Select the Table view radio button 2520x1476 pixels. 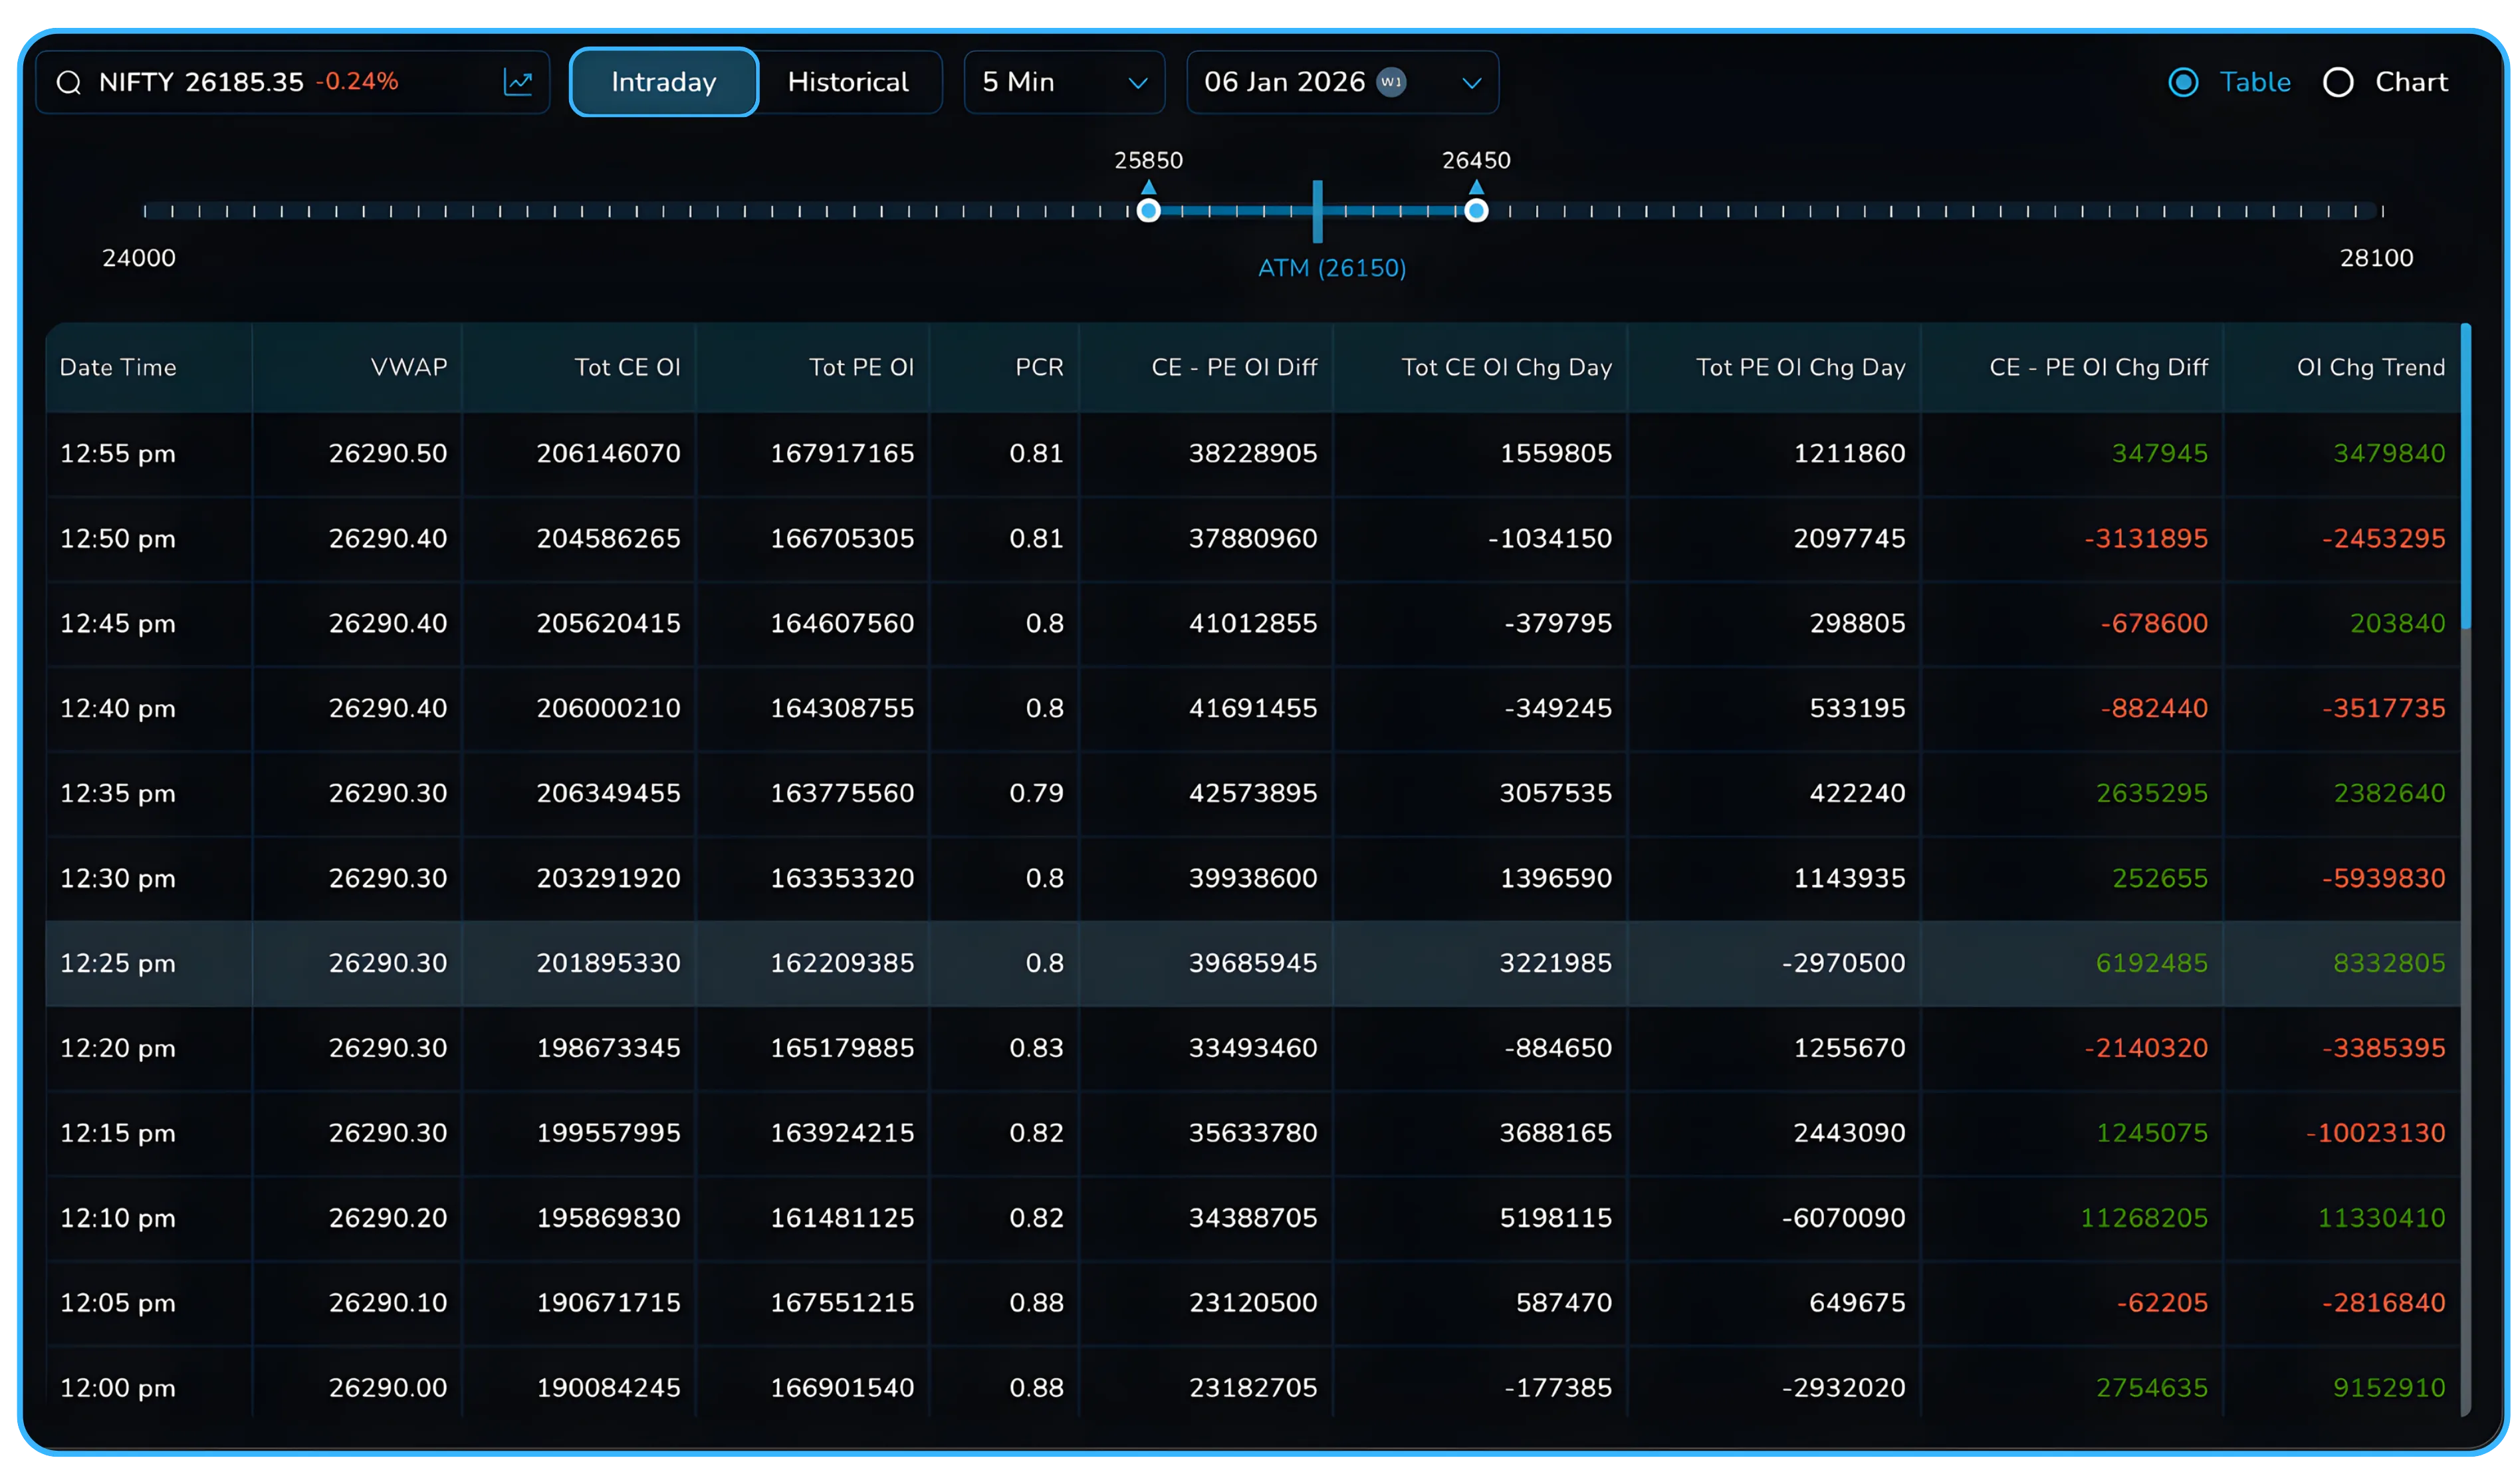(x=2183, y=82)
